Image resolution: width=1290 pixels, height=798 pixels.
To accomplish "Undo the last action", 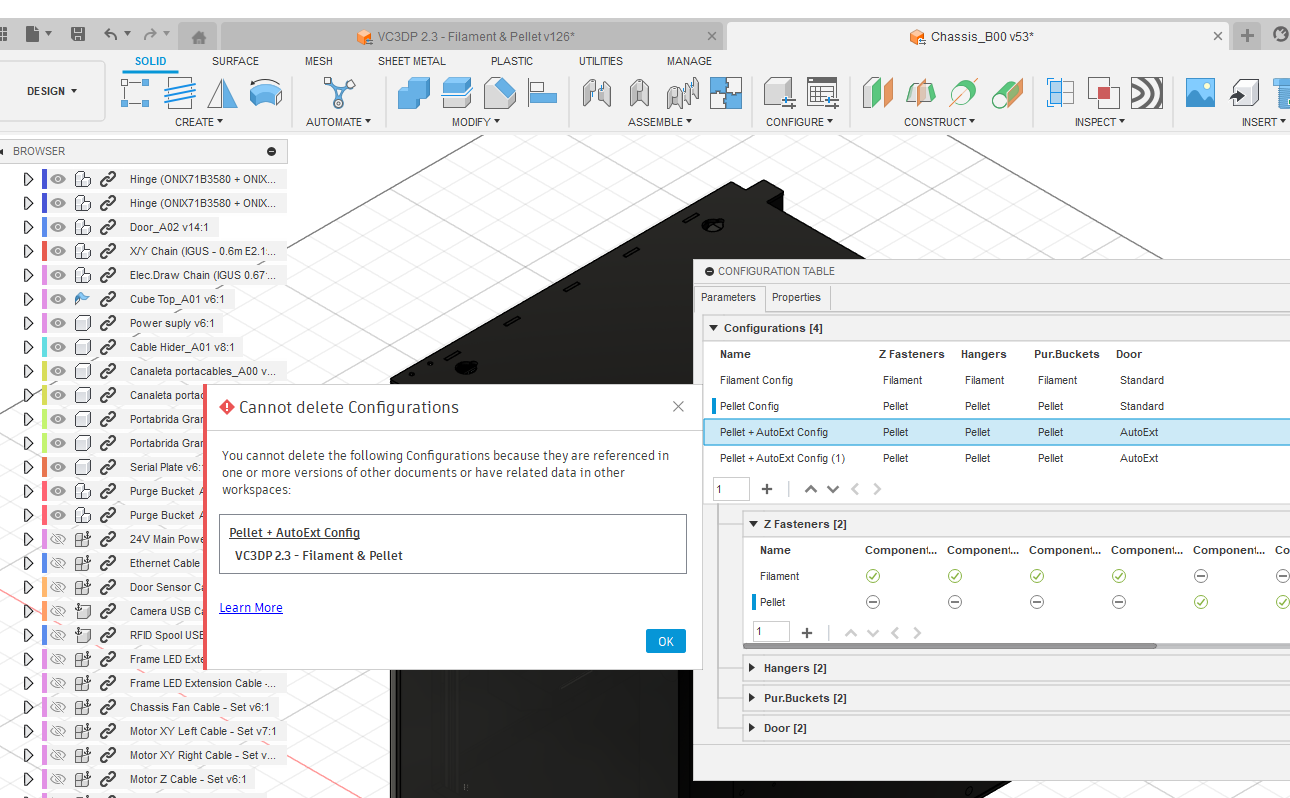I will click(x=110, y=35).
